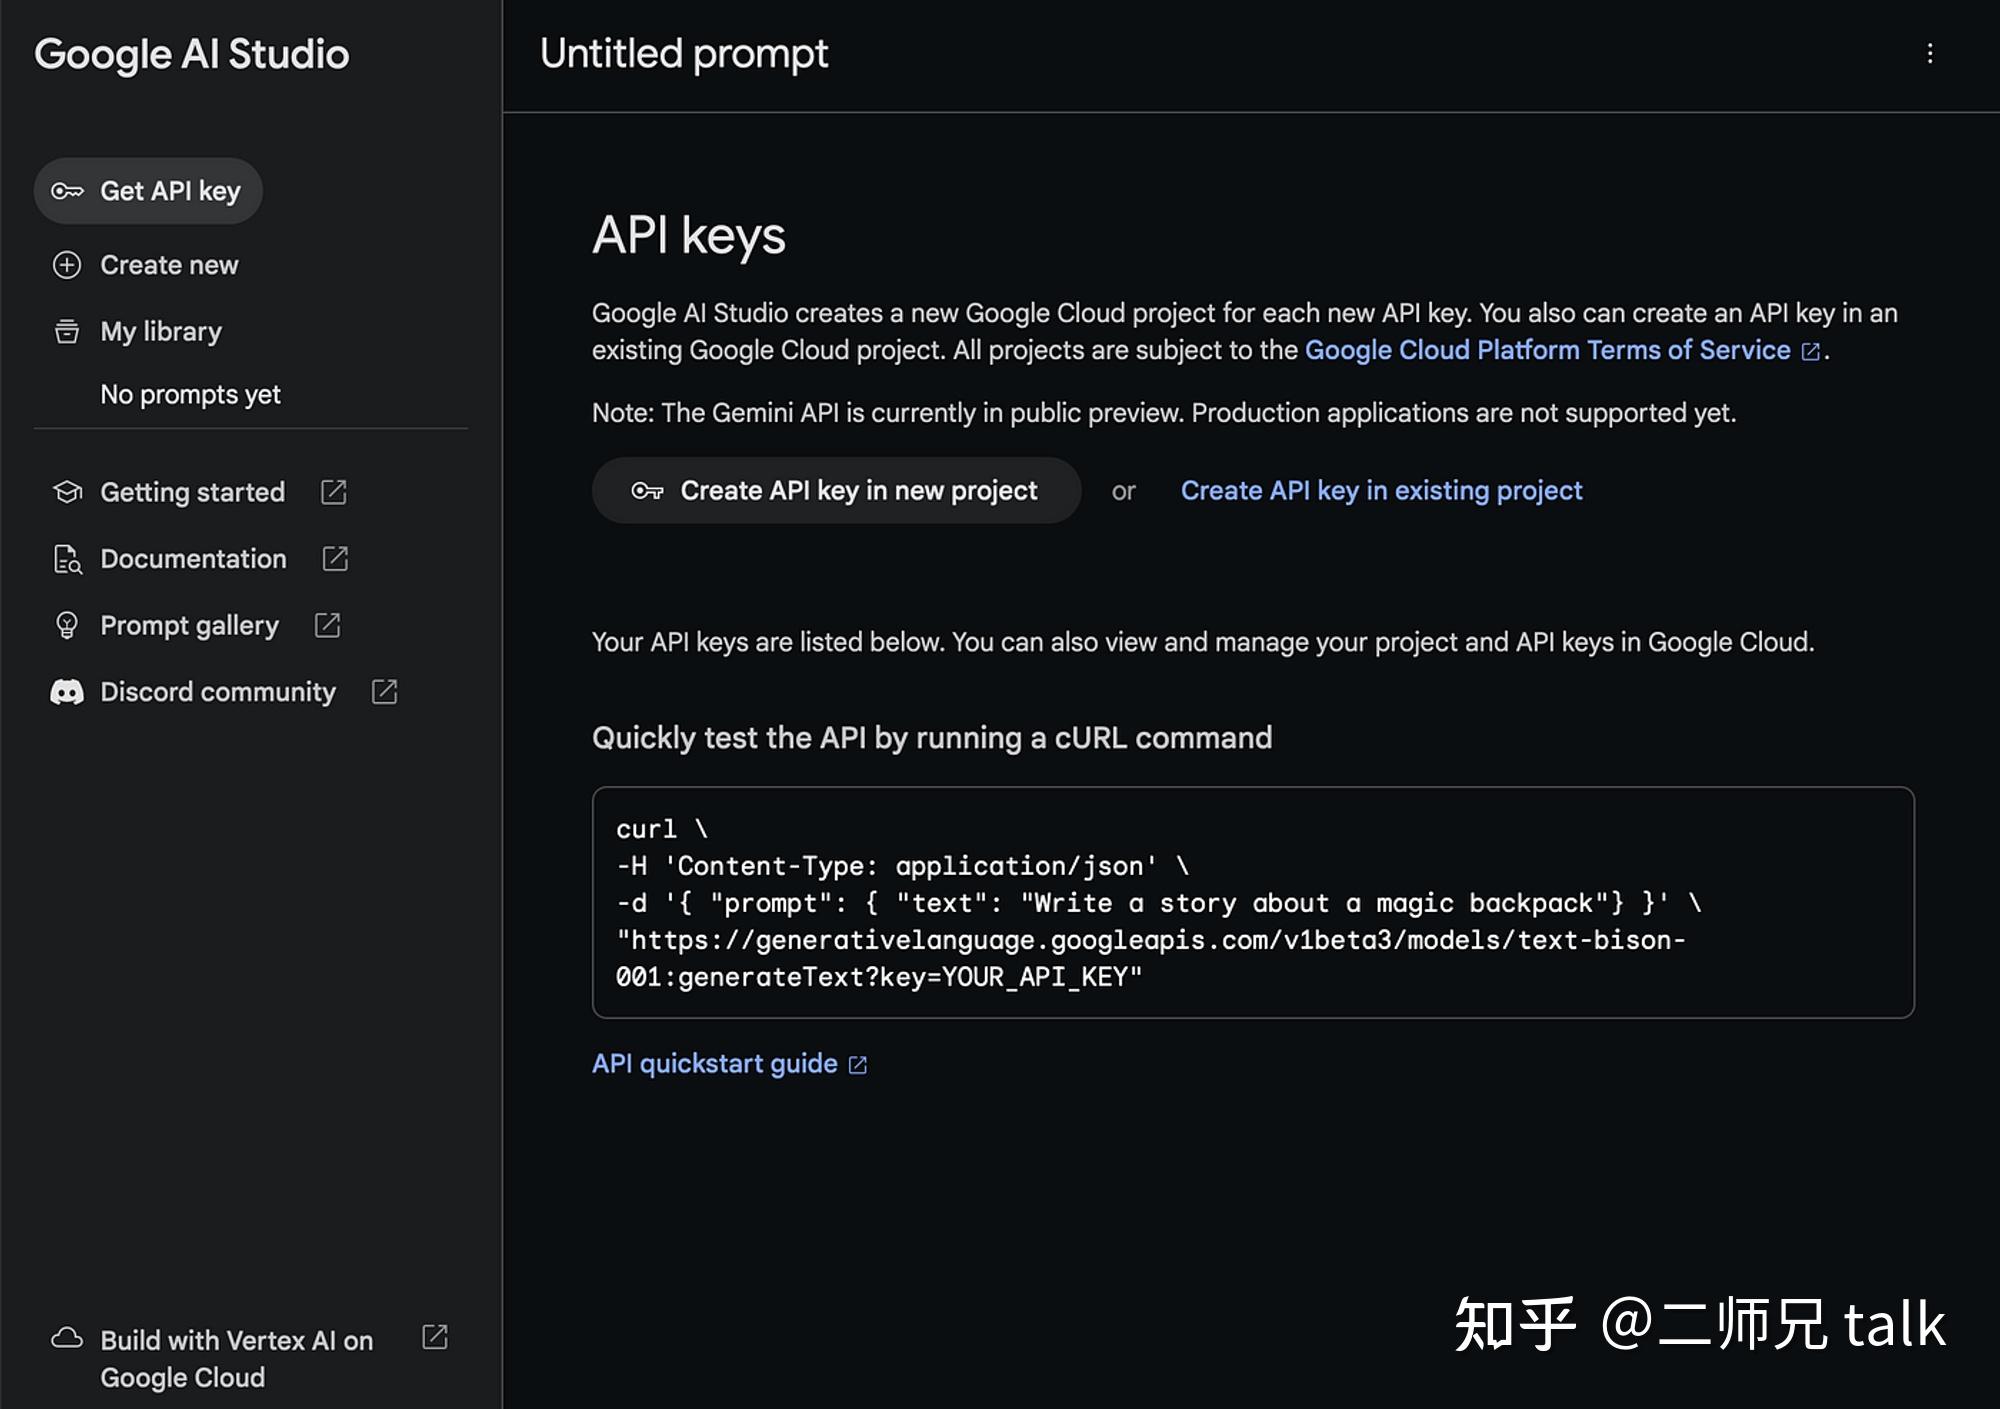The width and height of the screenshot is (2000, 1409).
Task: Click Build with Vertex AI on Google Cloud
Action: coord(236,1358)
